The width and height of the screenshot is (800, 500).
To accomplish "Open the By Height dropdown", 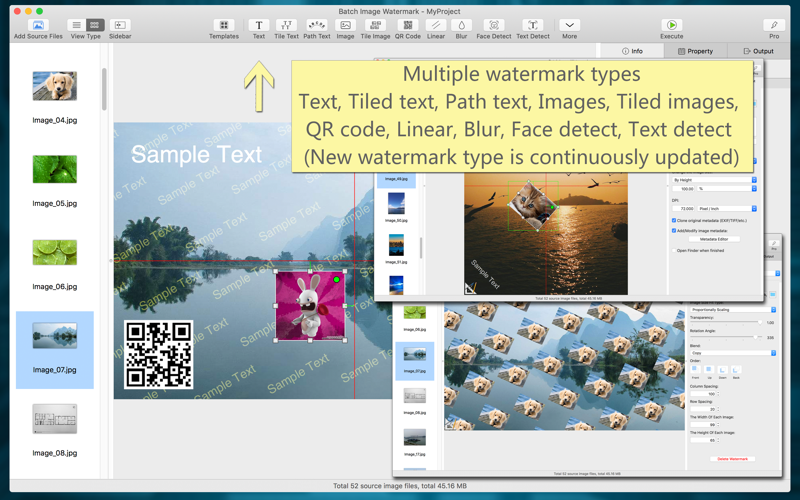I will click(714, 180).
